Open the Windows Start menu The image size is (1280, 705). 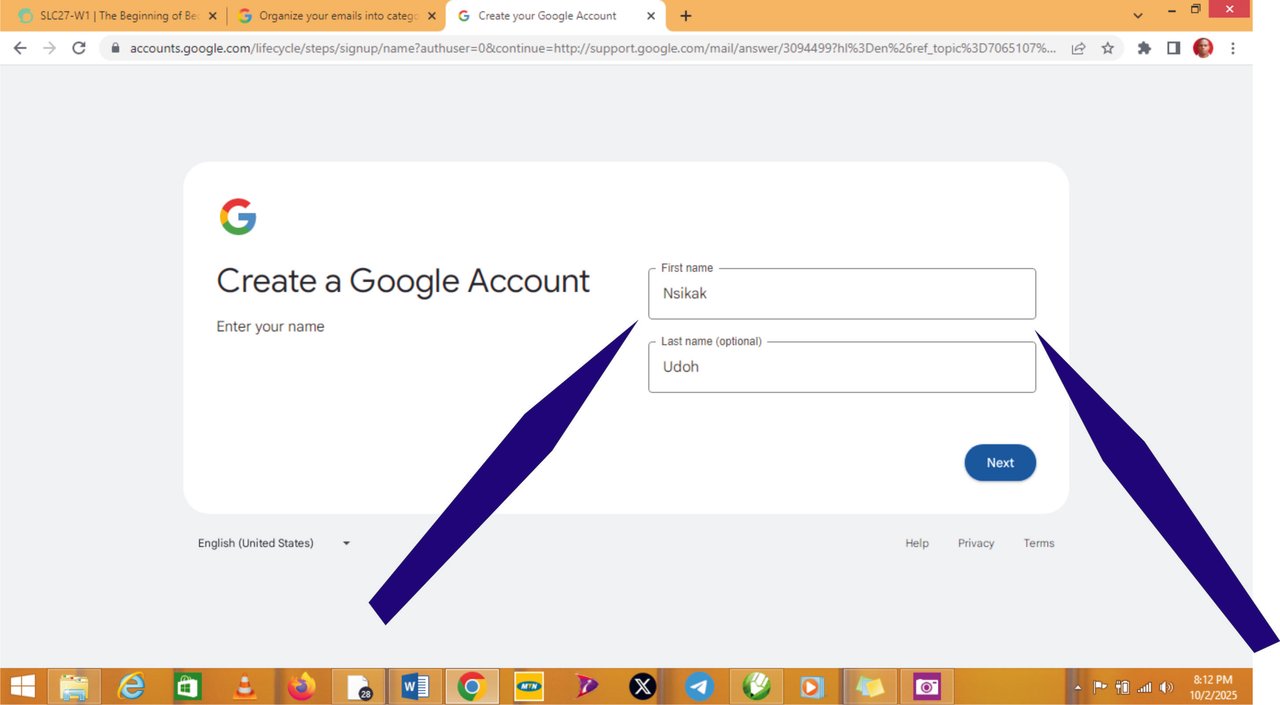tap(22, 686)
